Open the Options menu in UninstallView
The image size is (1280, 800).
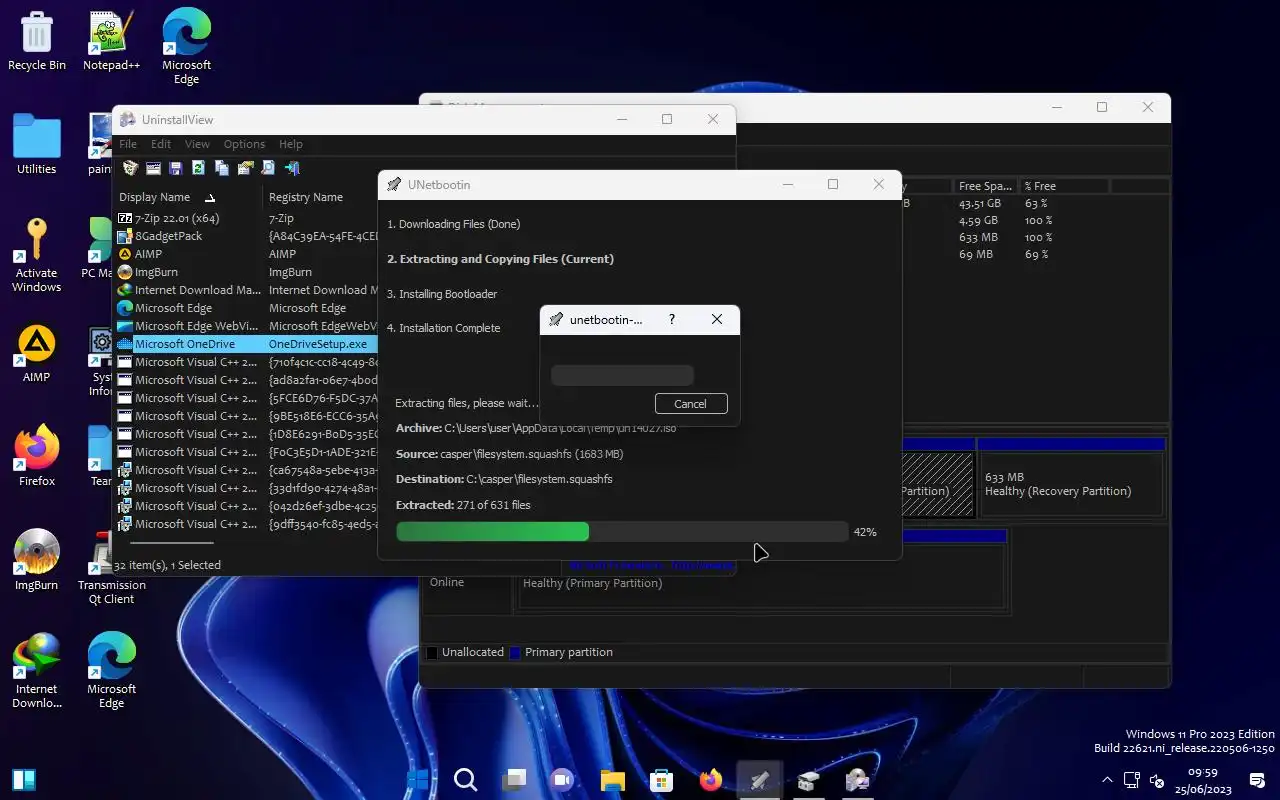(244, 144)
